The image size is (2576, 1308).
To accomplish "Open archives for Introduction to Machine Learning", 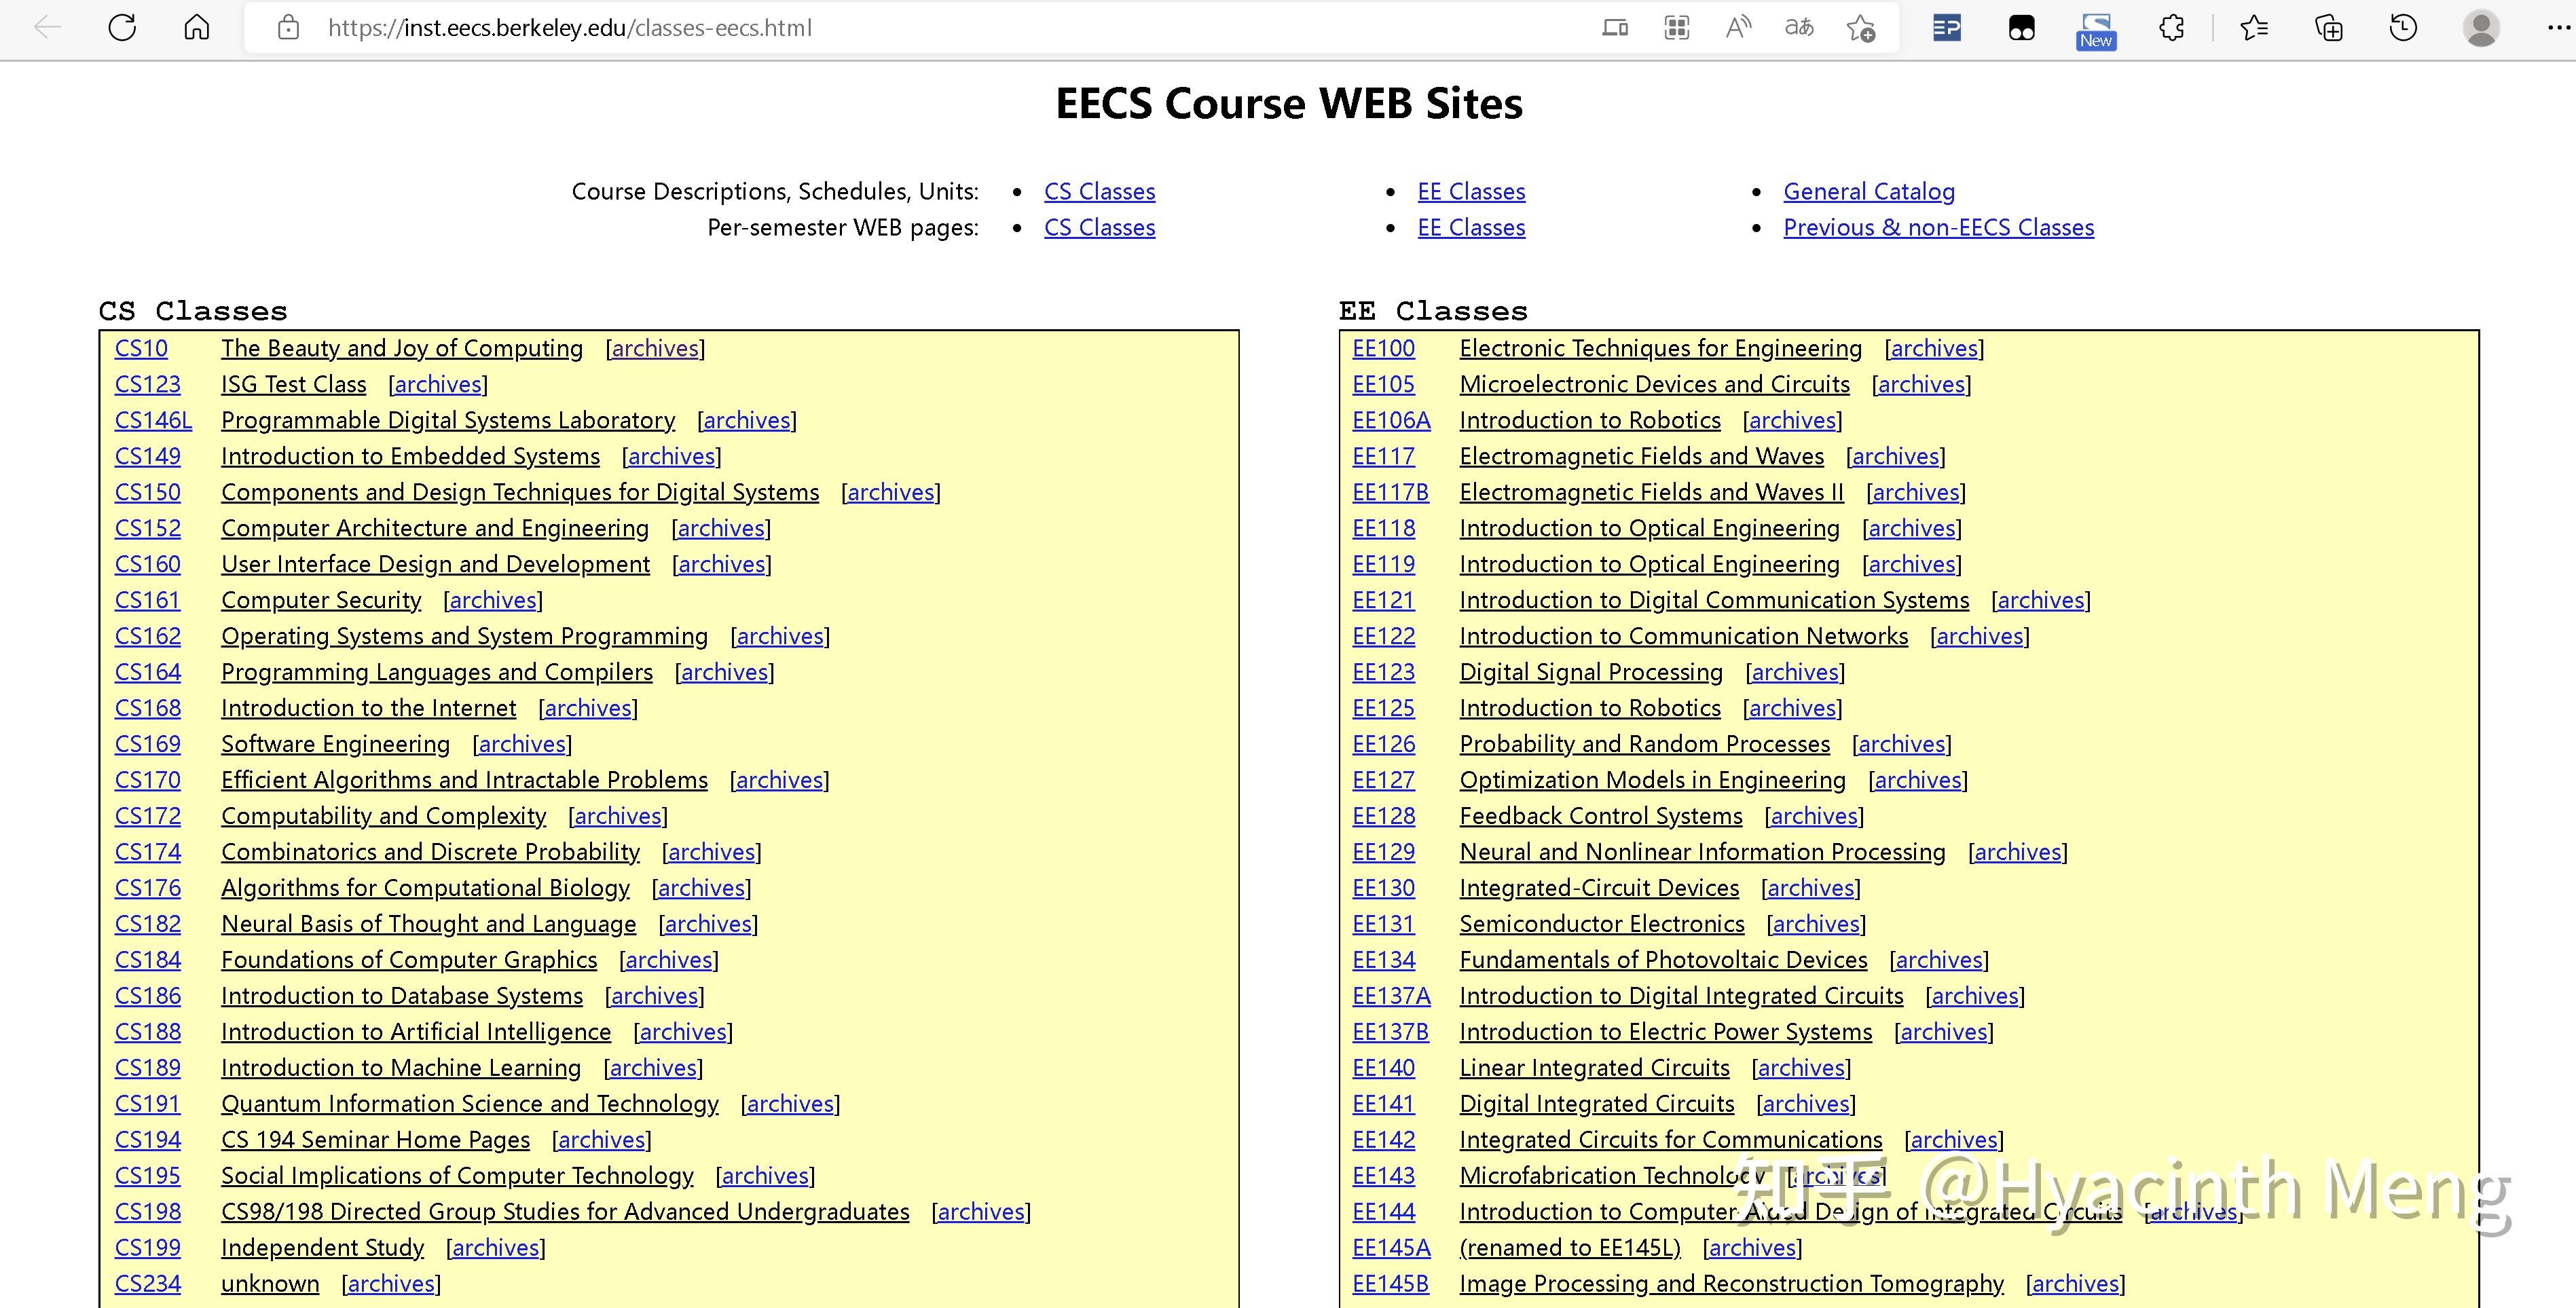I will tap(653, 1067).
